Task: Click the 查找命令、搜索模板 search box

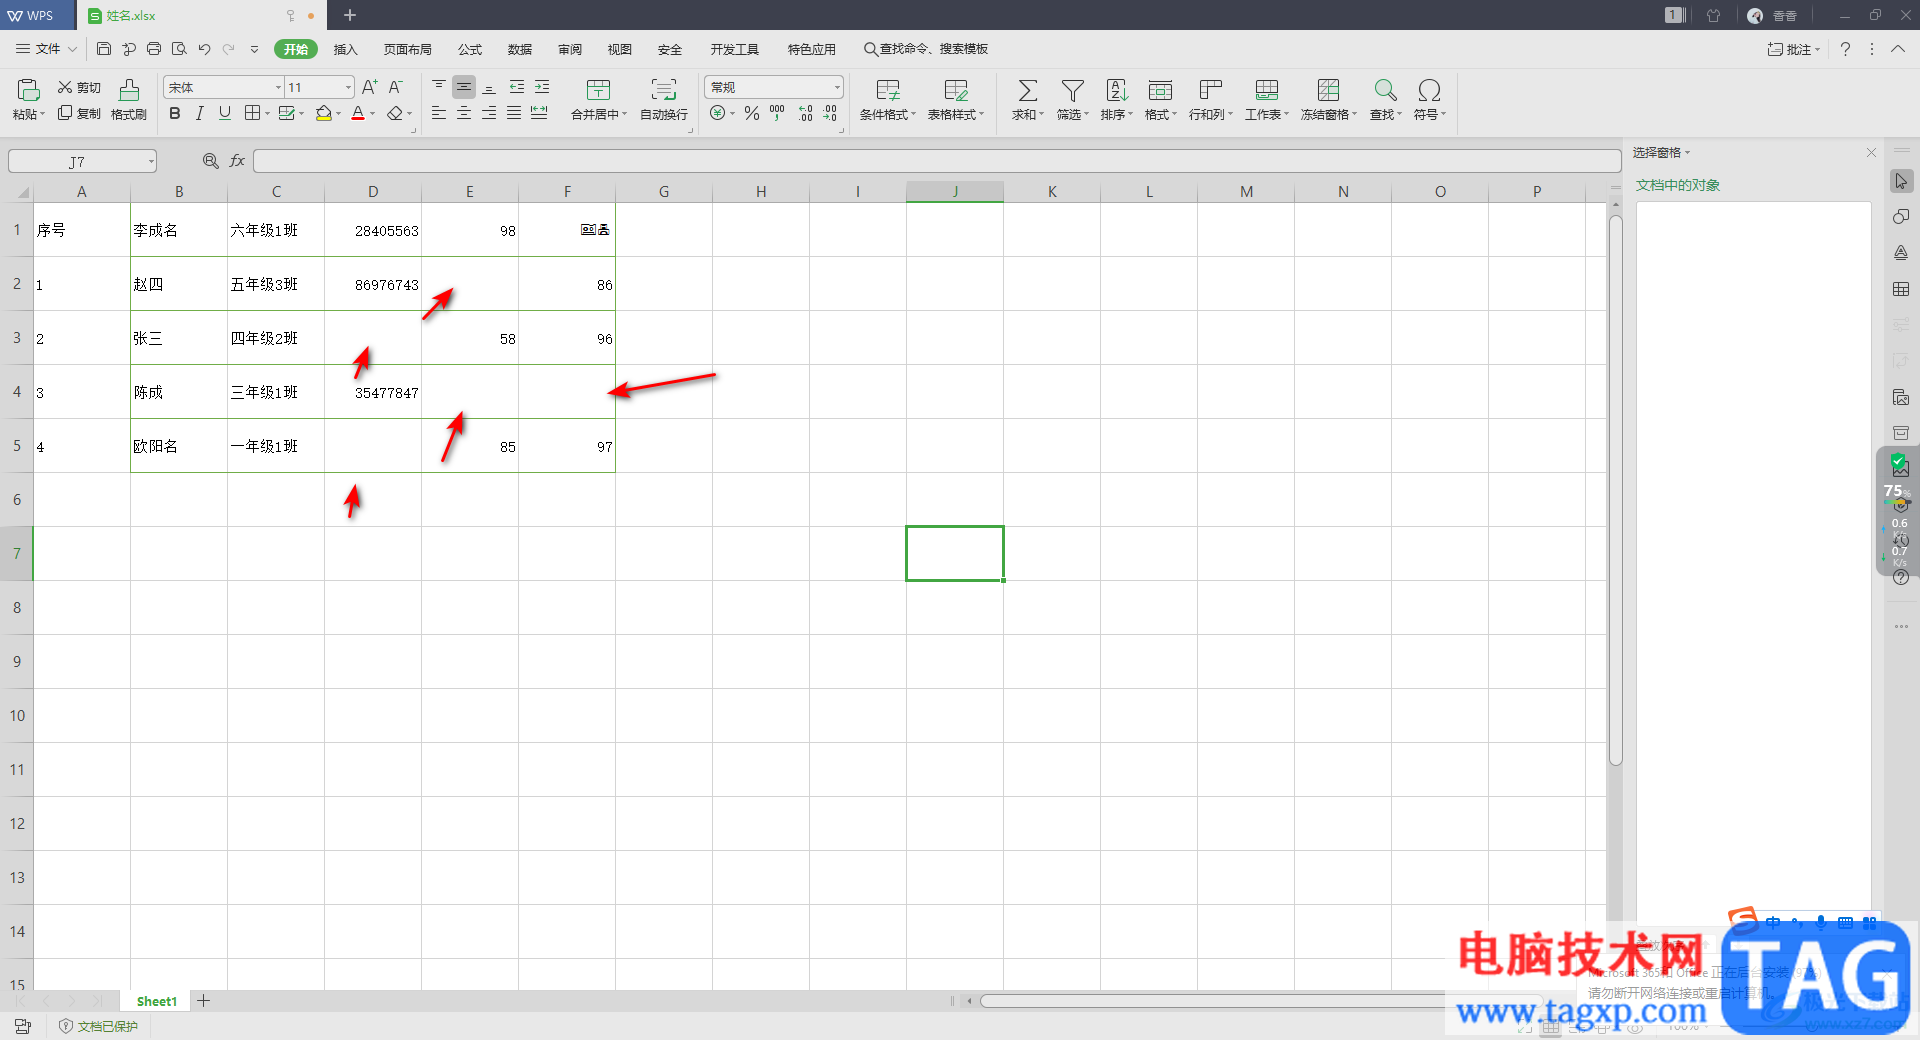Action: [927, 49]
